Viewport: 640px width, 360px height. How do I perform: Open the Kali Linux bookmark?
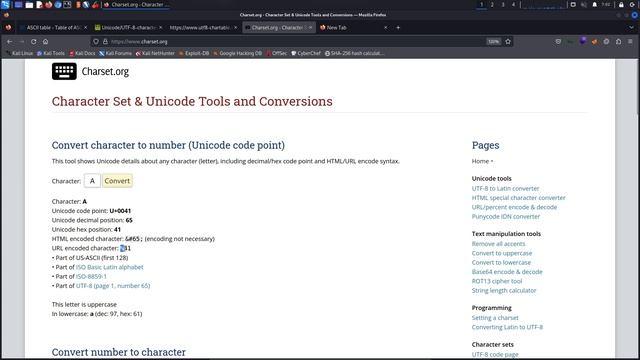point(19,53)
